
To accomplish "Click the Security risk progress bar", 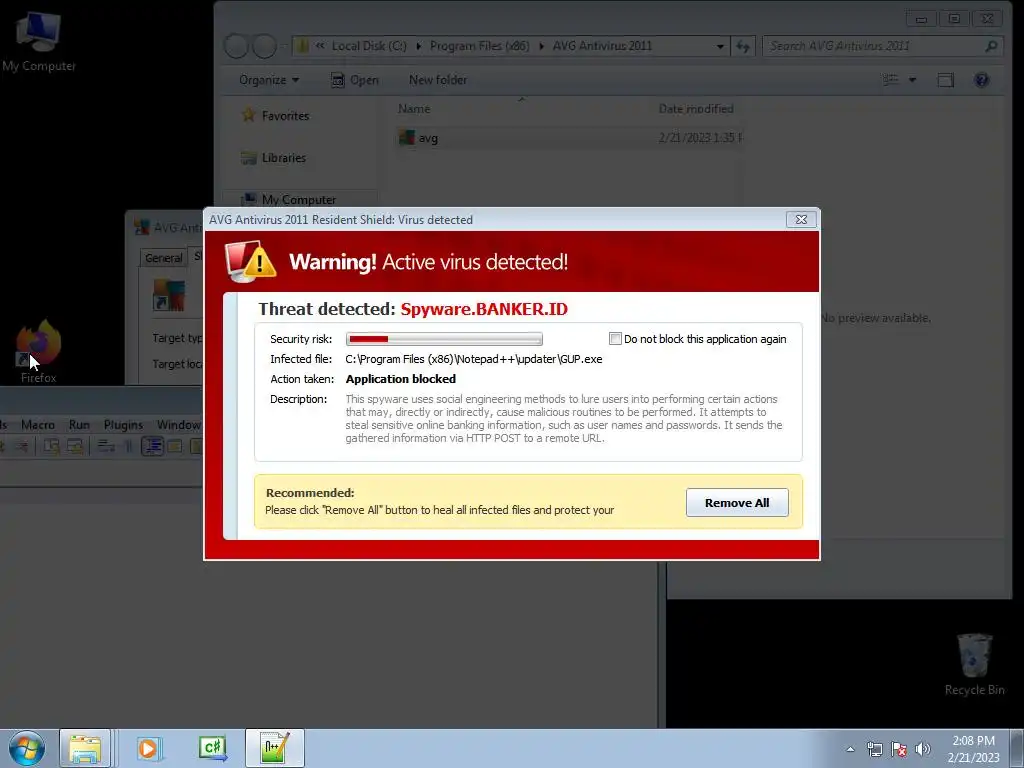I will [x=444, y=339].
